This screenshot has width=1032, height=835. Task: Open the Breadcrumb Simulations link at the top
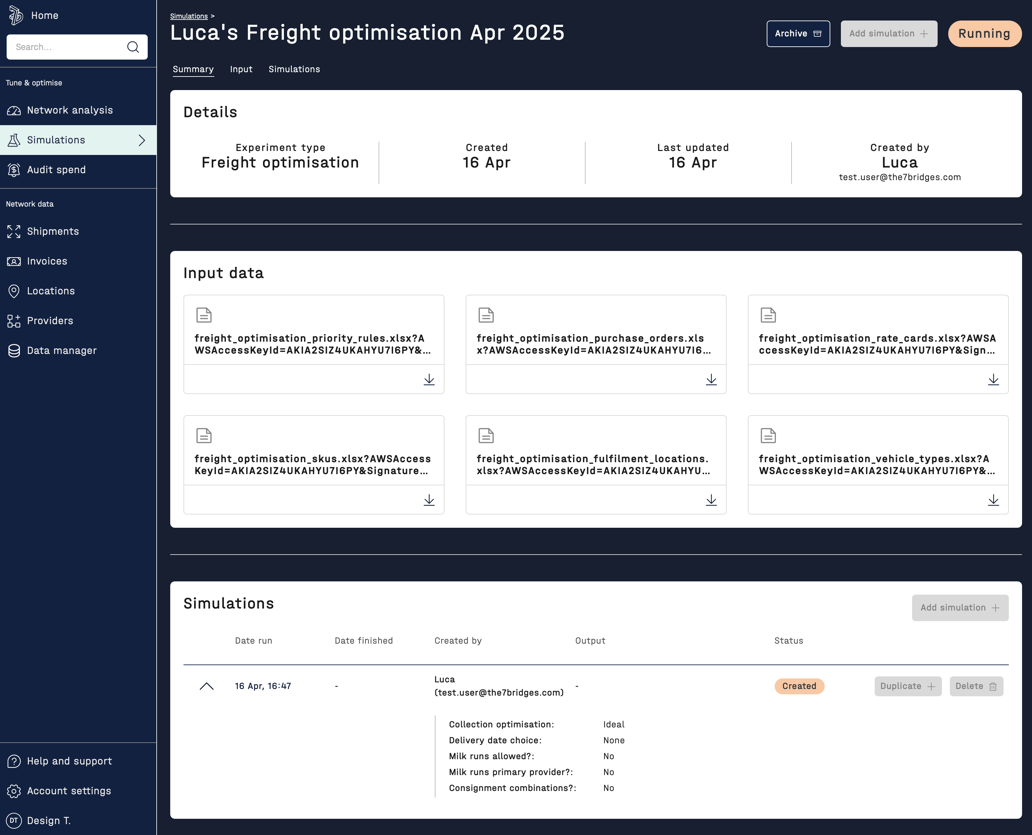point(190,15)
